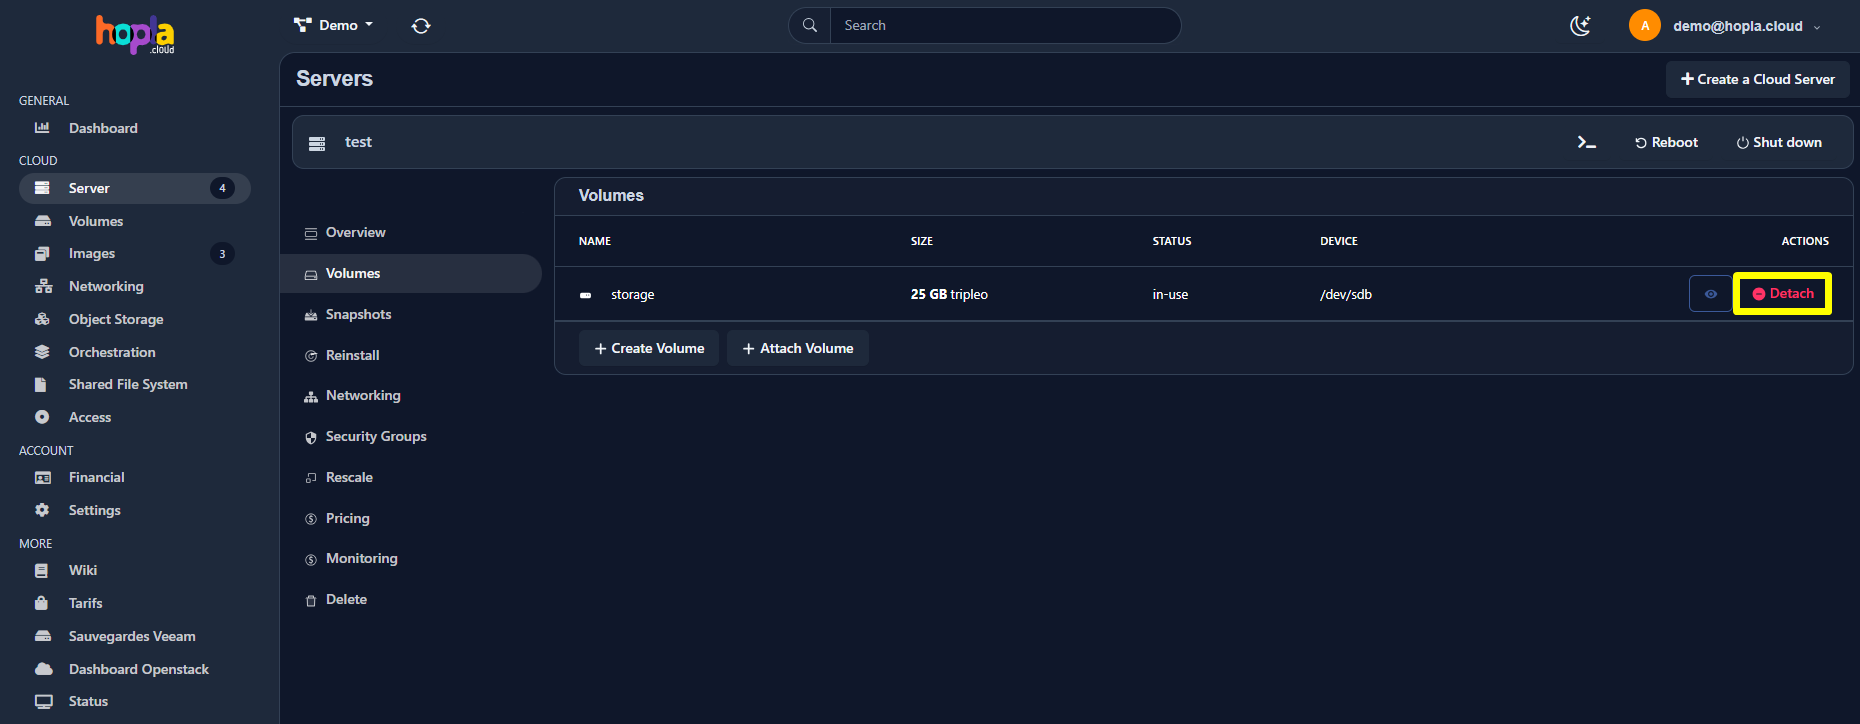Image resolution: width=1860 pixels, height=724 pixels.
Task: Open the Rescale tab
Action: click(349, 477)
